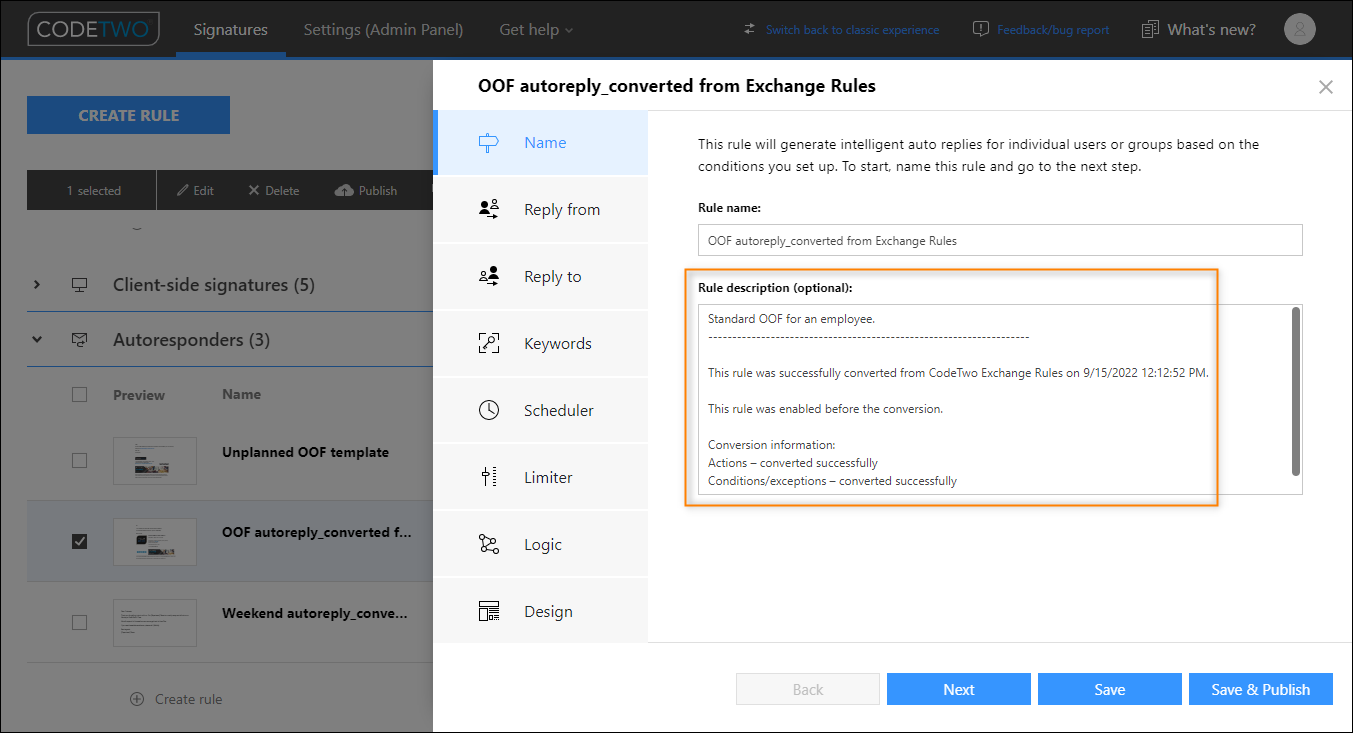The width and height of the screenshot is (1353, 733).
Task: Click the Limiter sliders icon
Action: coord(488,477)
